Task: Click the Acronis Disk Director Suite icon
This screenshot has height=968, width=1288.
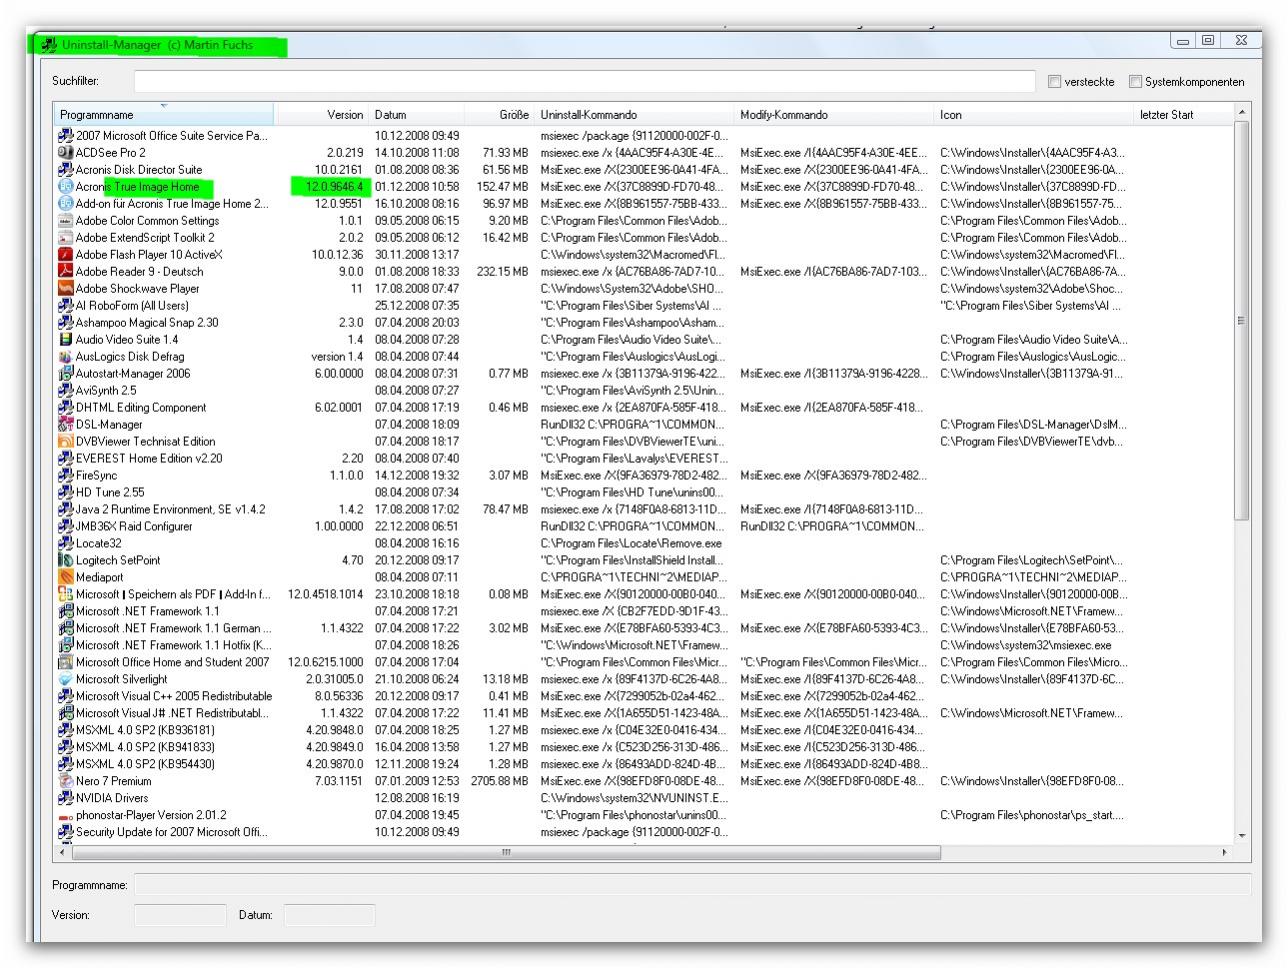Action: coord(66,170)
